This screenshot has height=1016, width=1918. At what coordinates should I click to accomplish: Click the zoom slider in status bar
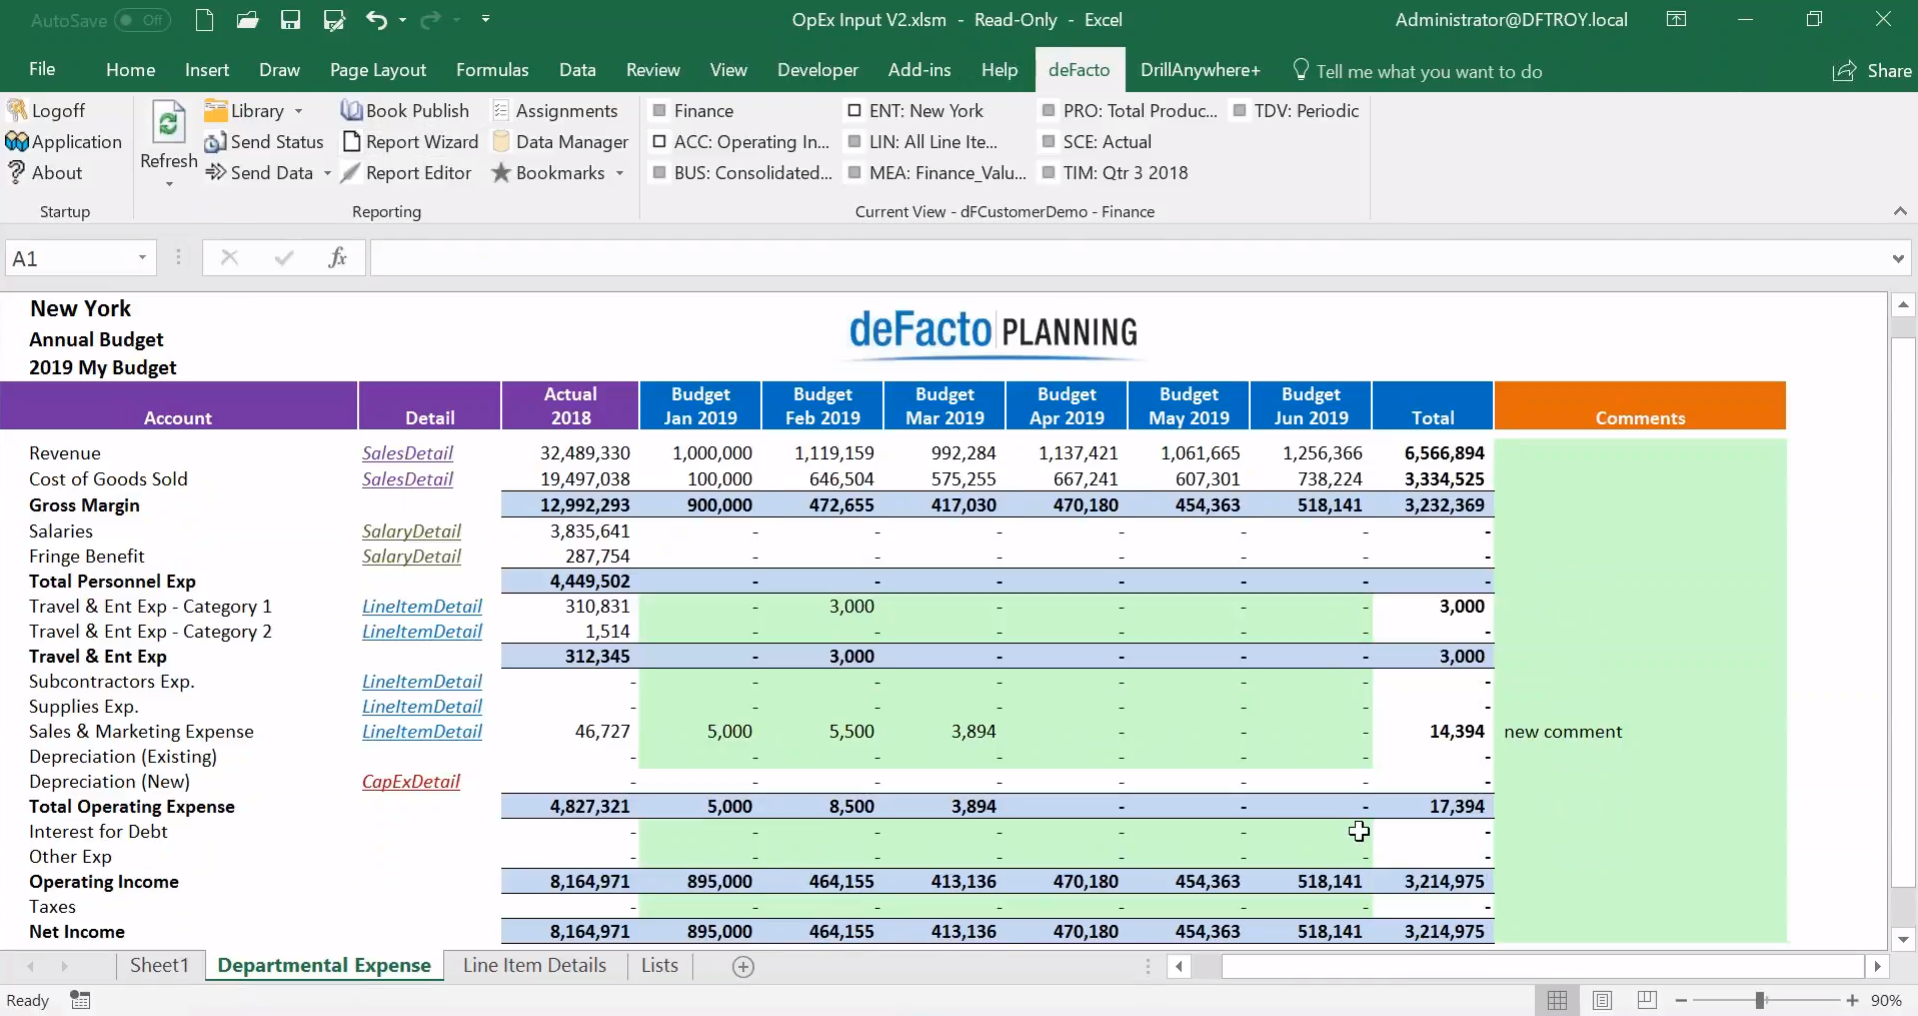[1760, 1000]
